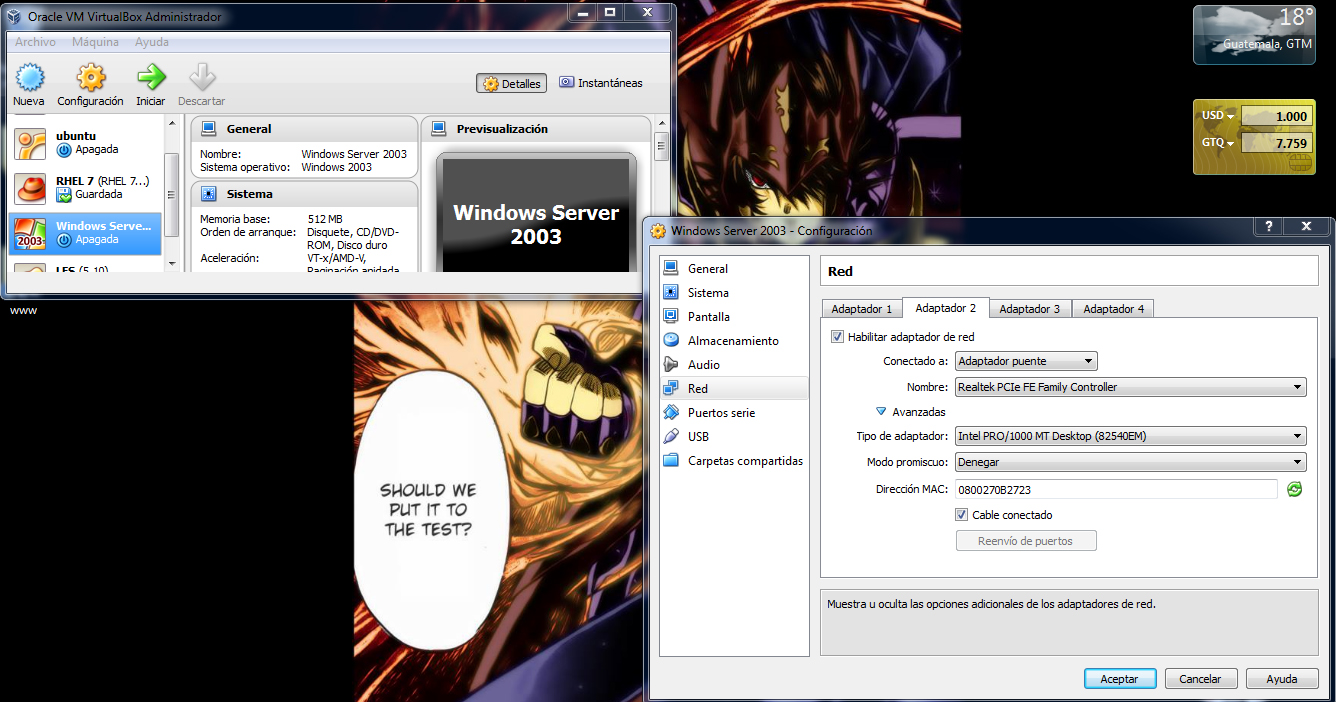Open the General settings category
Viewport: 1336px width, 702px height.
point(734,269)
